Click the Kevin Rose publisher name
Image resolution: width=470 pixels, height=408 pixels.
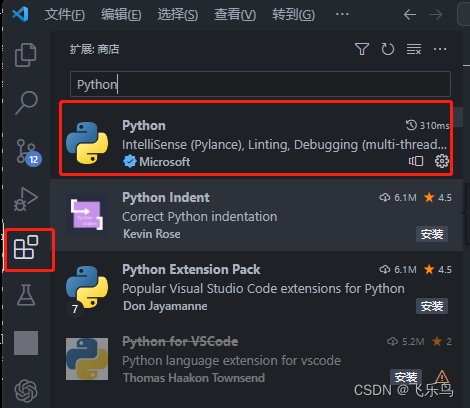click(152, 234)
